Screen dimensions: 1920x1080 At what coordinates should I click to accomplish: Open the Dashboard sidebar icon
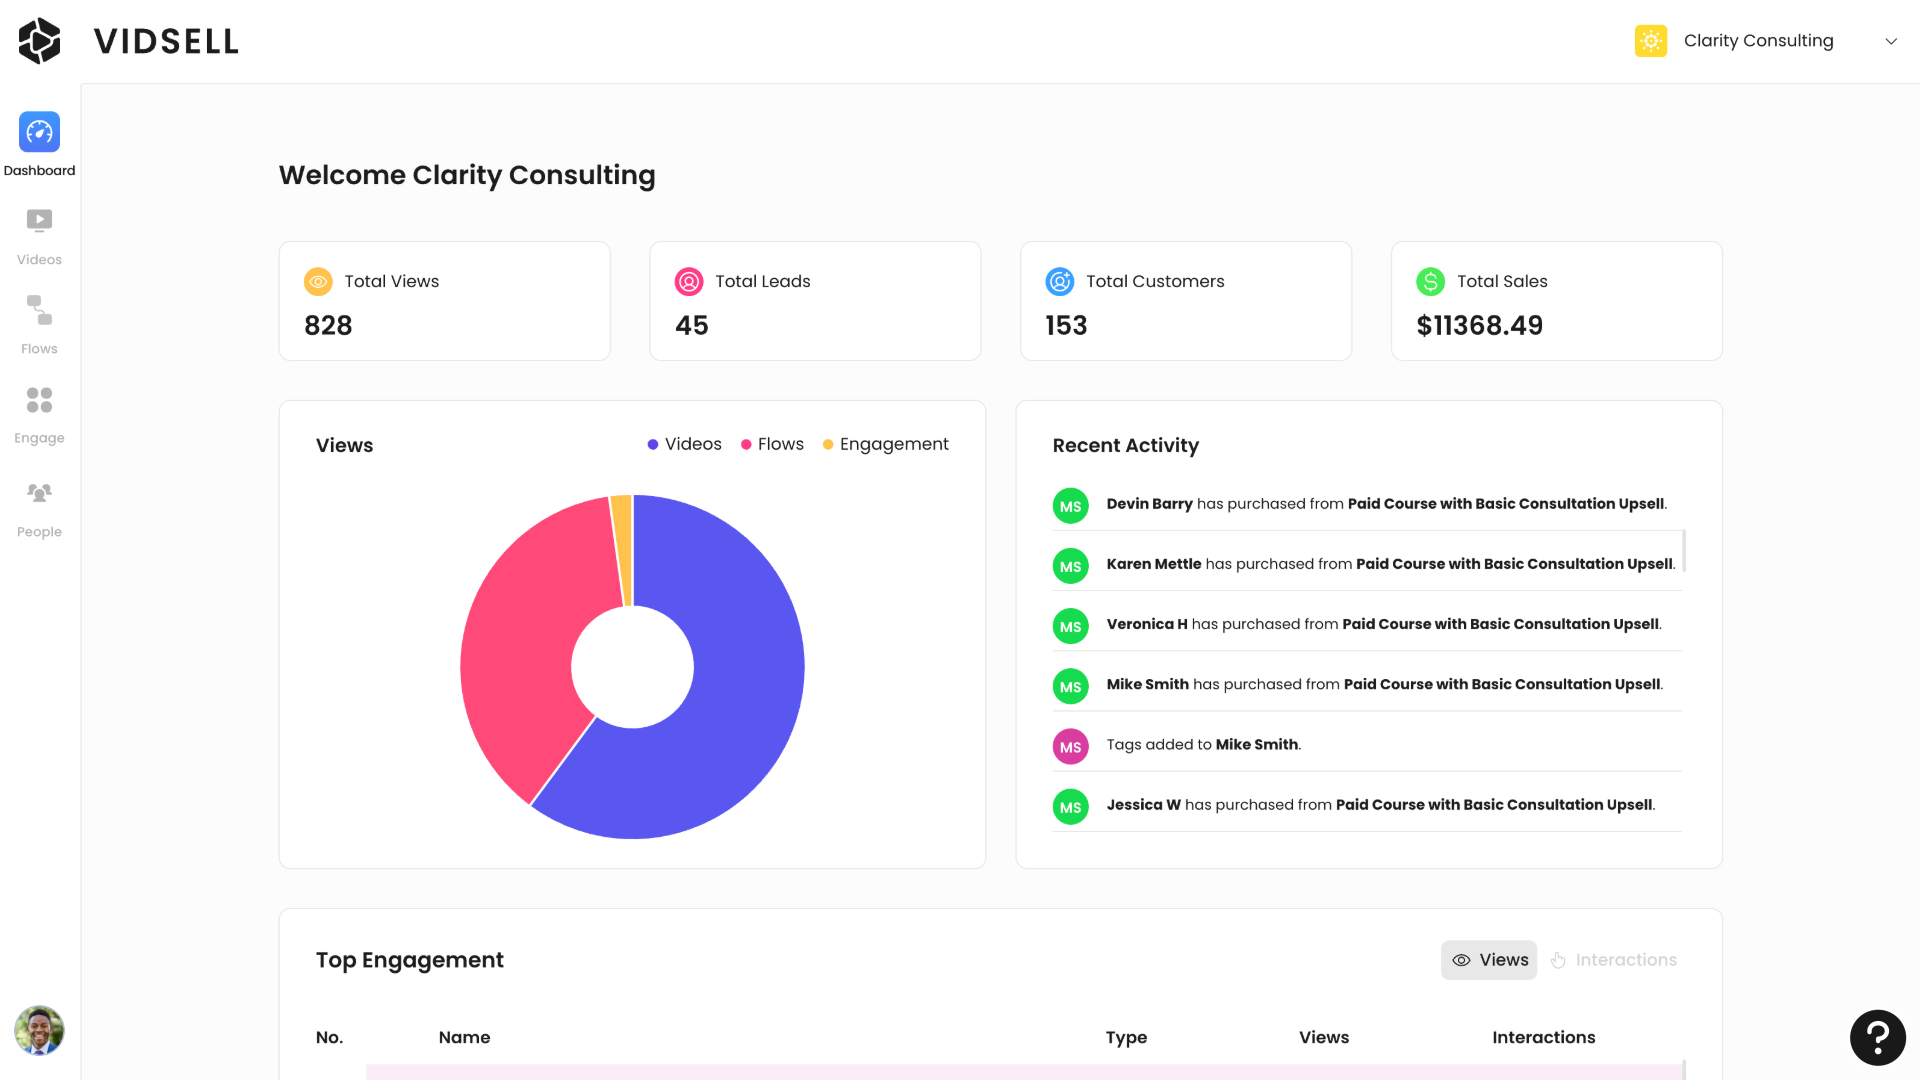(39, 132)
